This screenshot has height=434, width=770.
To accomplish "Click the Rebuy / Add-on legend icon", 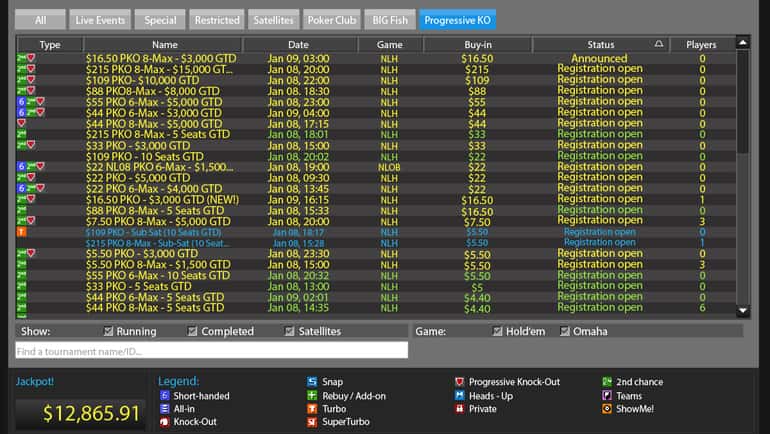I will pyautogui.click(x=312, y=396).
